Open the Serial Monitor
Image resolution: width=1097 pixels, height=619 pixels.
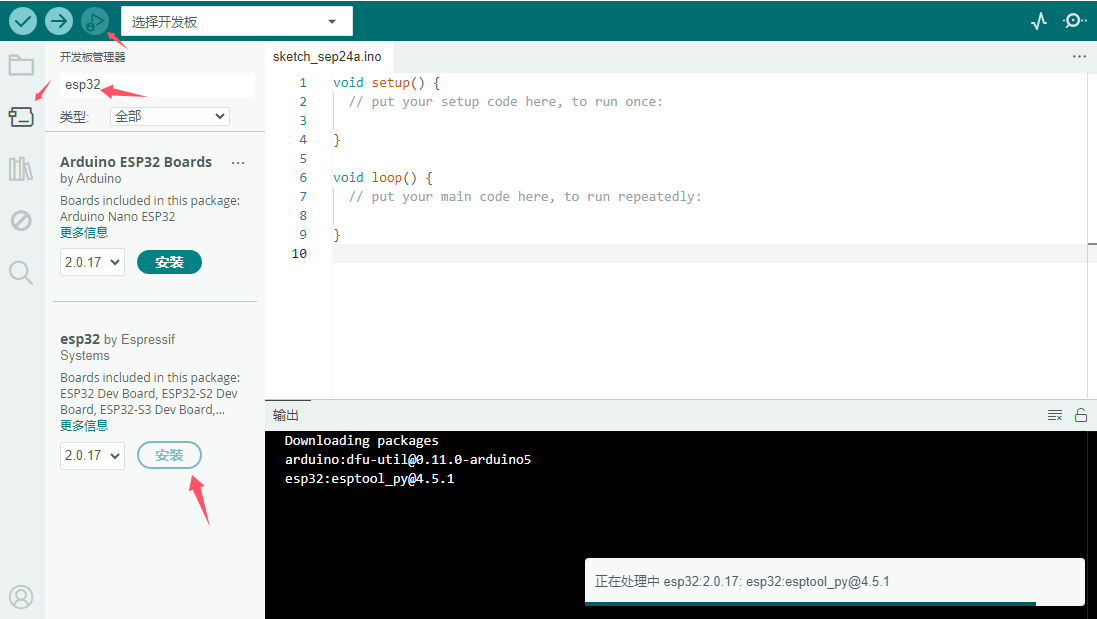click(x=1074, y=20)
